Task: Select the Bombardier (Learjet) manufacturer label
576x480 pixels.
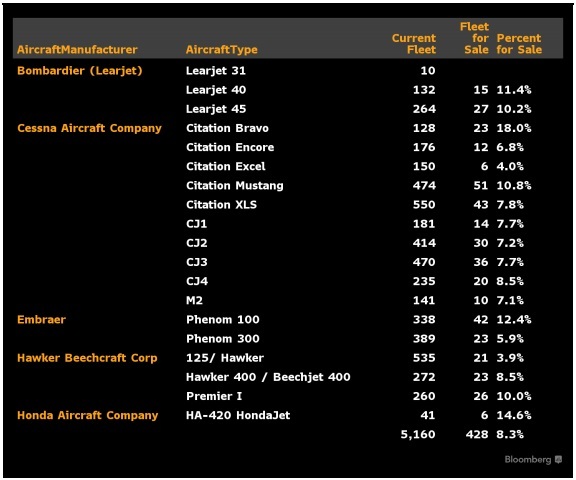Action: point(80,71)
